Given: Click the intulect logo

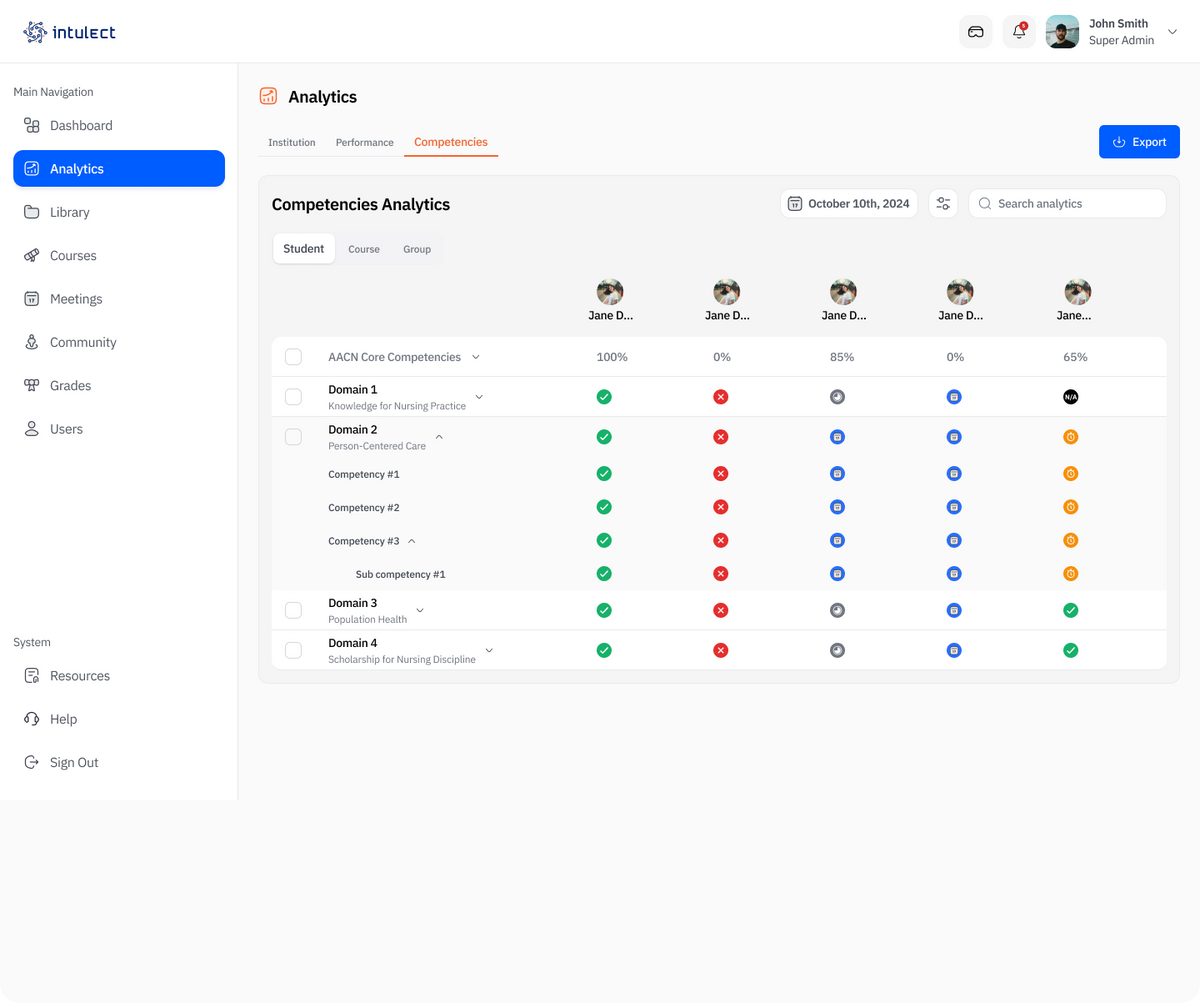Looking at the screenshot, I should tap(69, 32).
